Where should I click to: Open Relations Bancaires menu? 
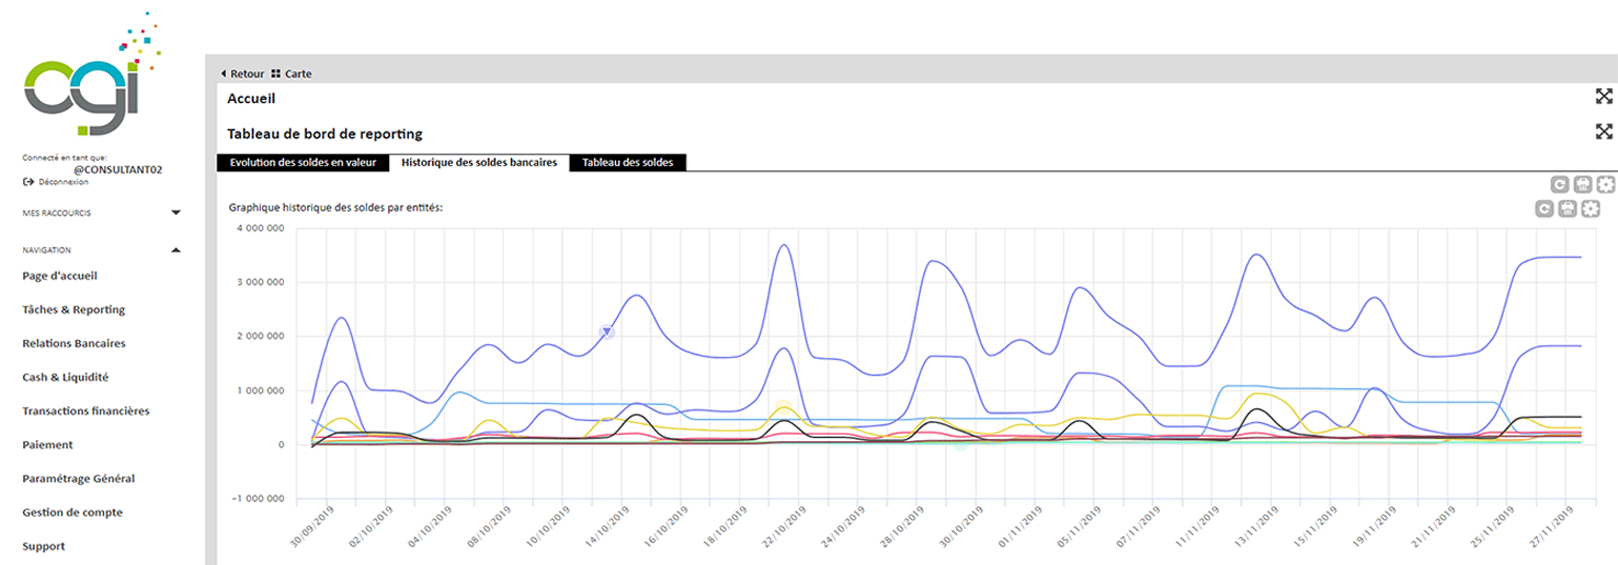74,343
